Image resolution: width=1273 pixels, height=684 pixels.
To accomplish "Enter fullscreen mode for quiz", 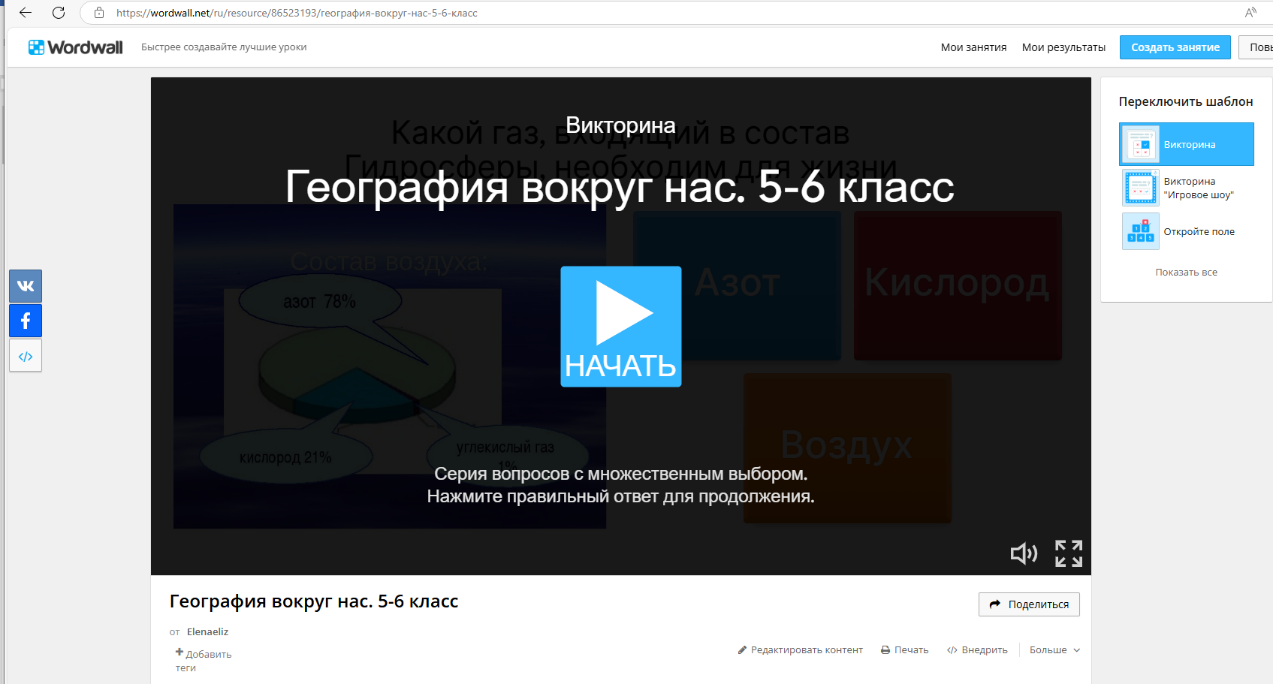I will [x=1069, y=553].
